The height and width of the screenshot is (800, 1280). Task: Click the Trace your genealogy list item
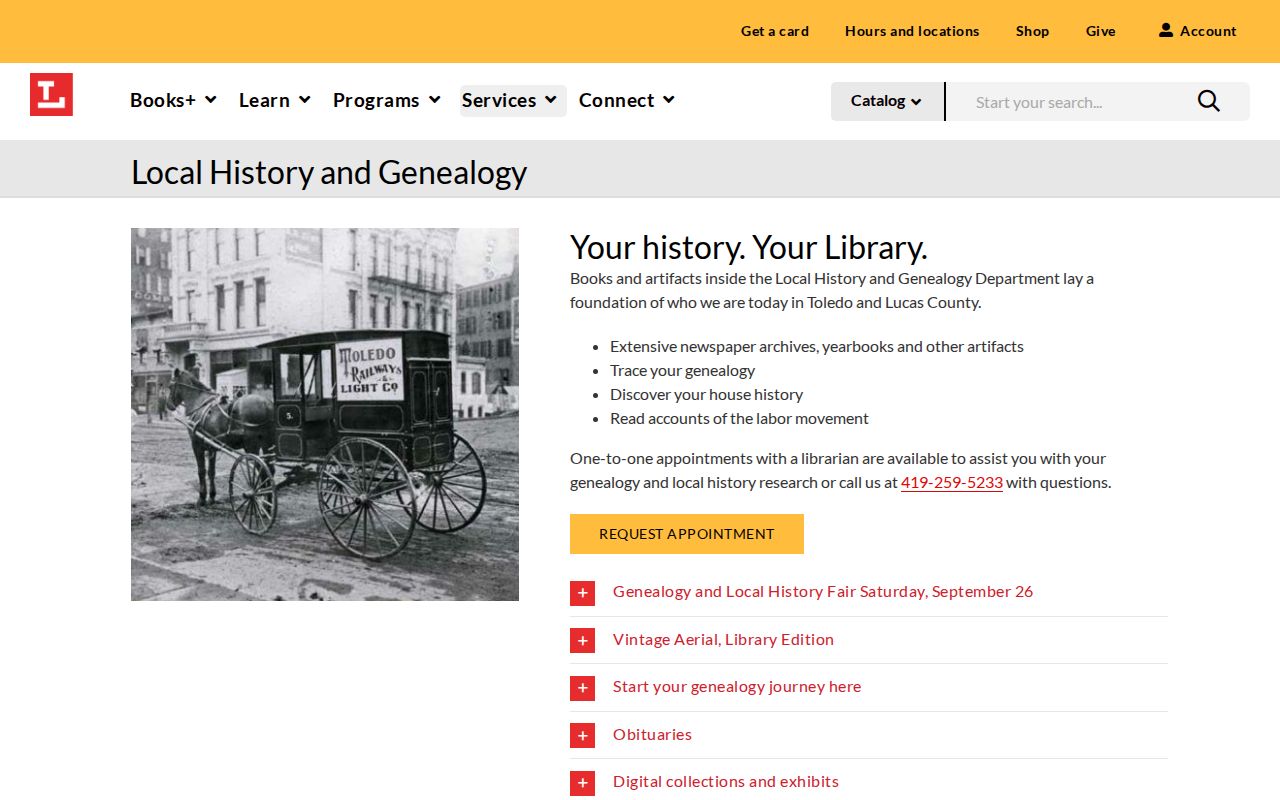coord(683,370)
